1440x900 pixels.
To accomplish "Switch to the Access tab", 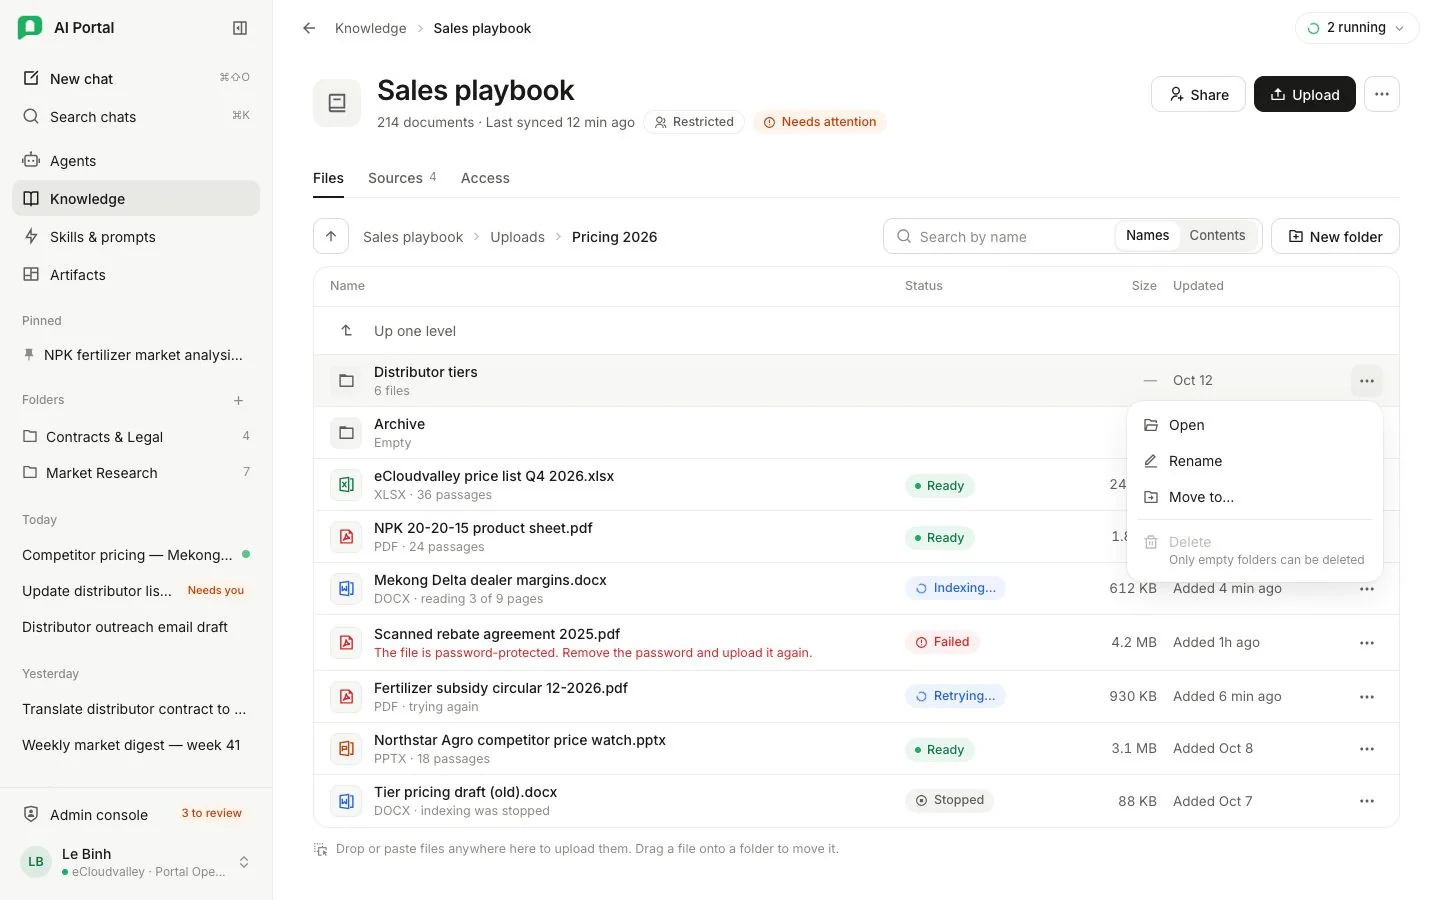I will (x=485, y=178).
